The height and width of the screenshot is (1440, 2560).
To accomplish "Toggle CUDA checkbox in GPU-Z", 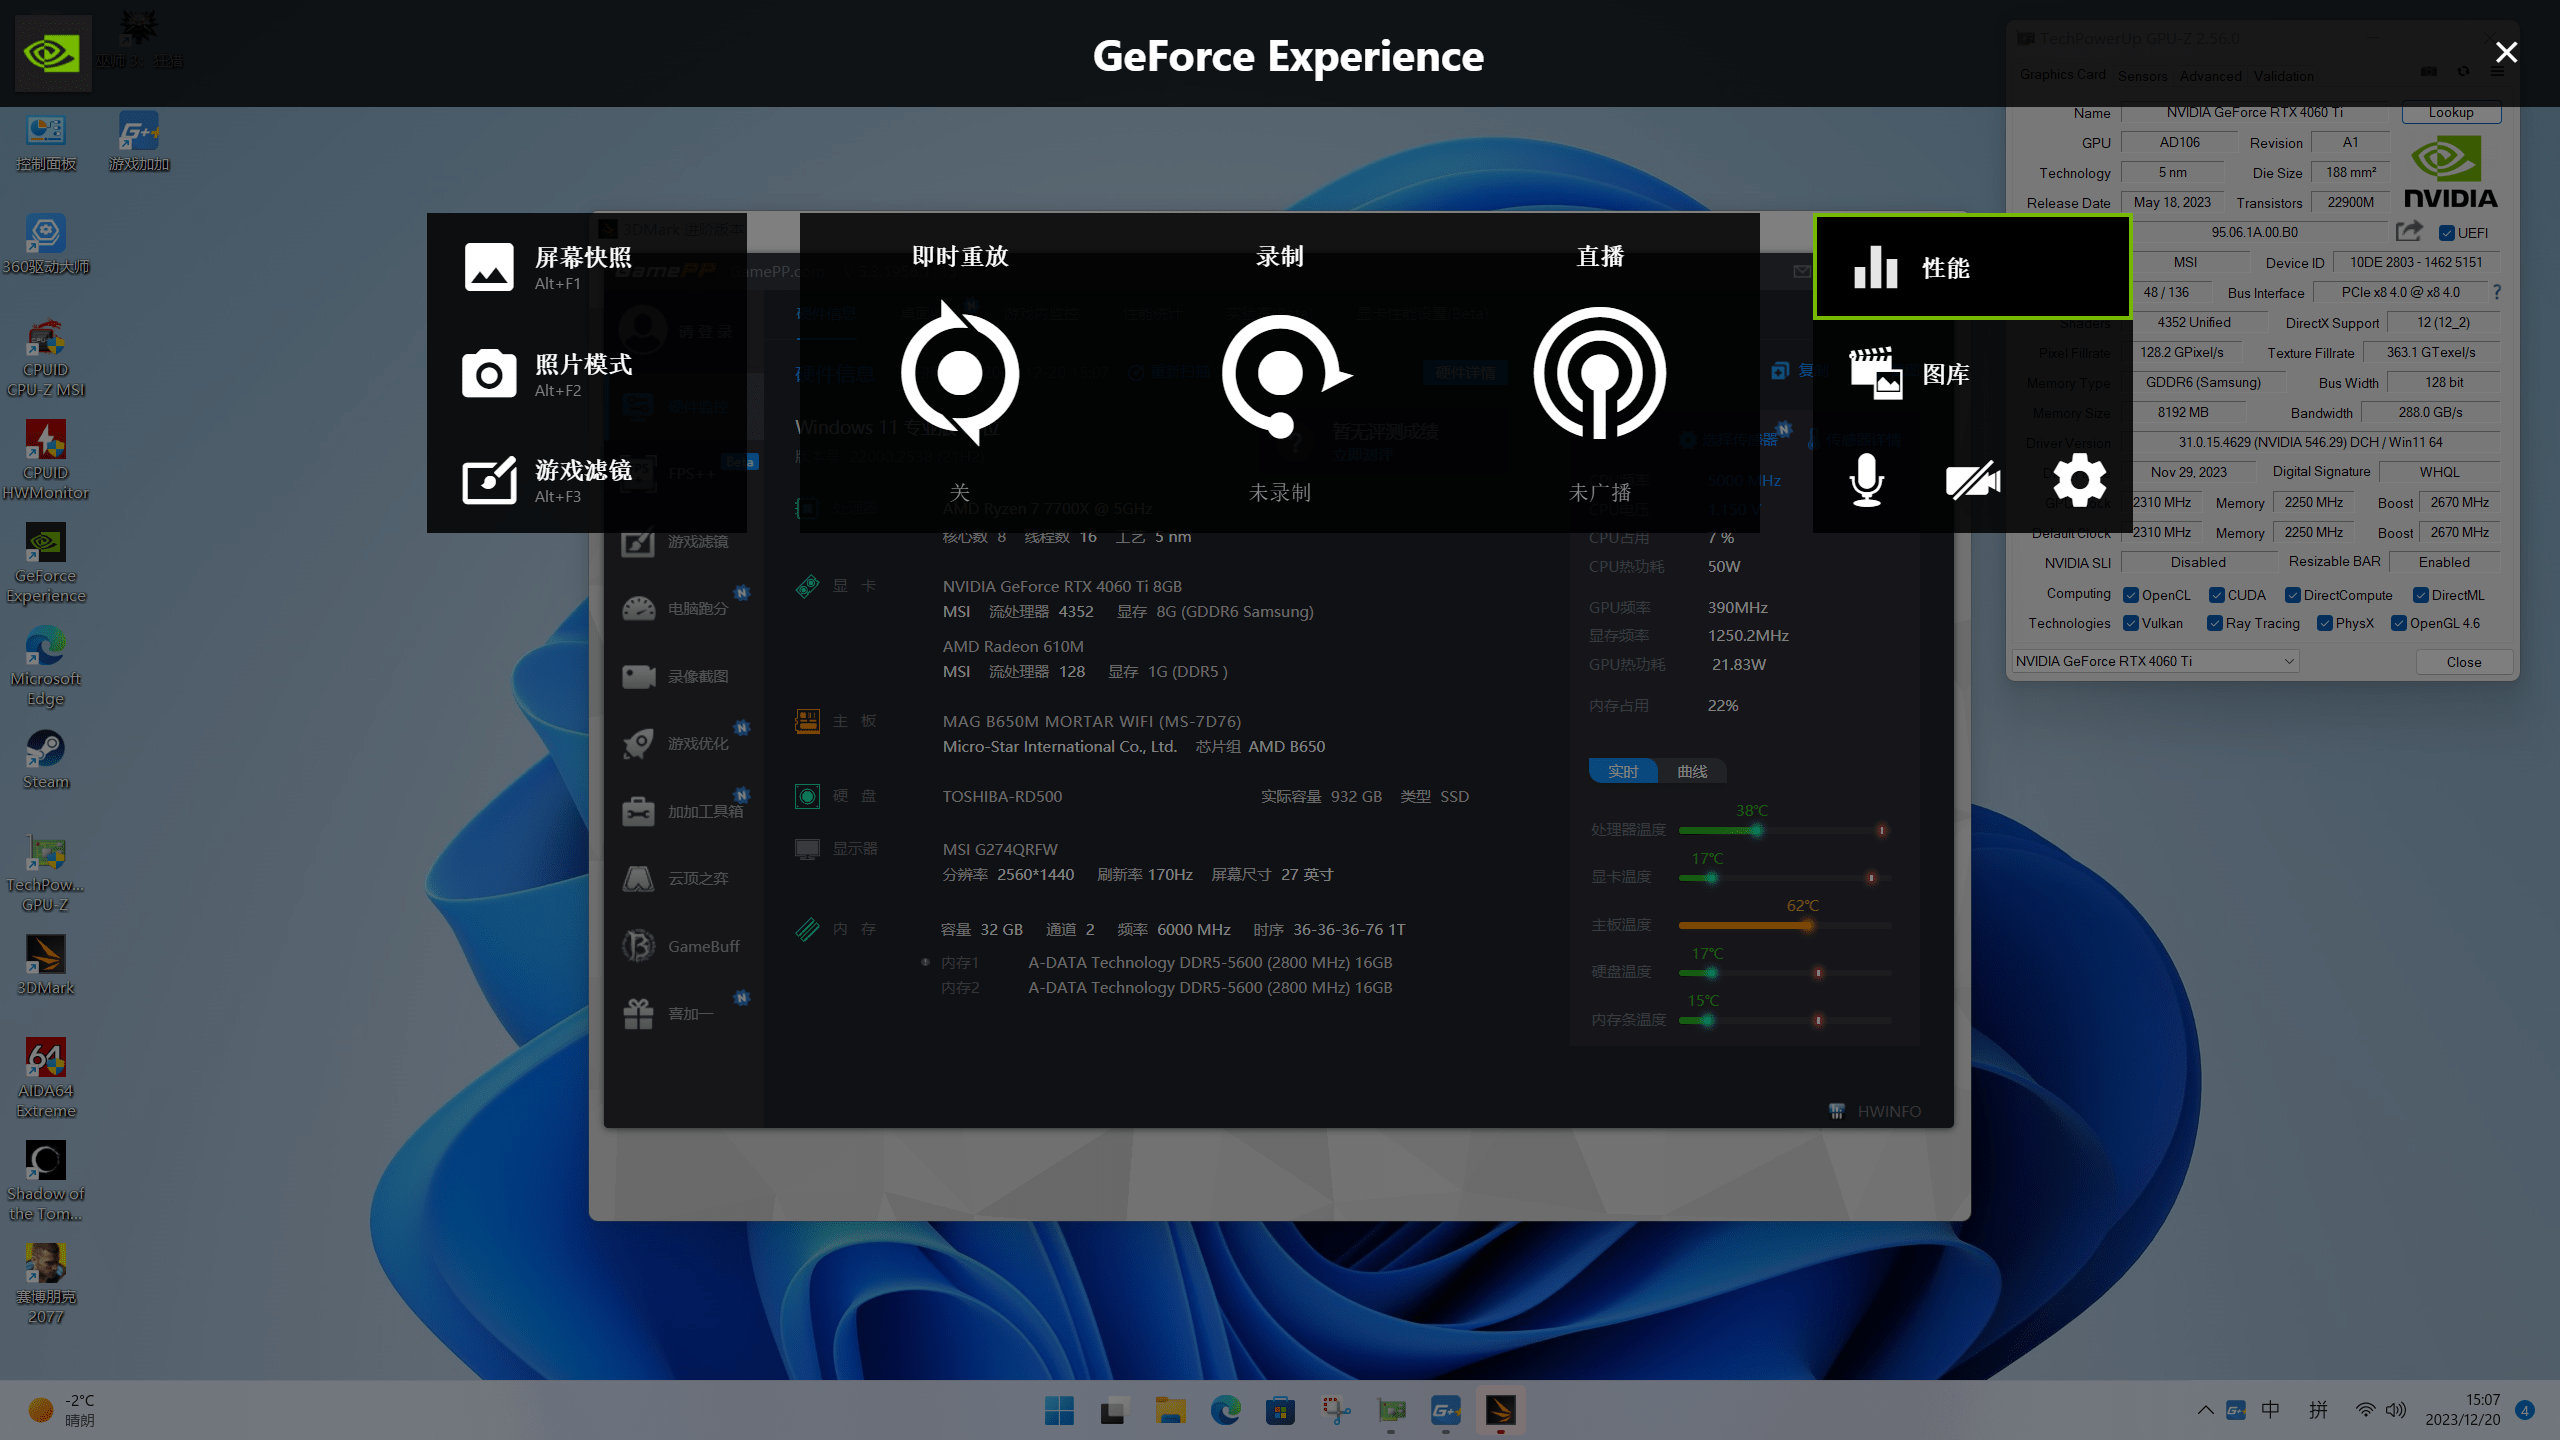I will 2217,595.
